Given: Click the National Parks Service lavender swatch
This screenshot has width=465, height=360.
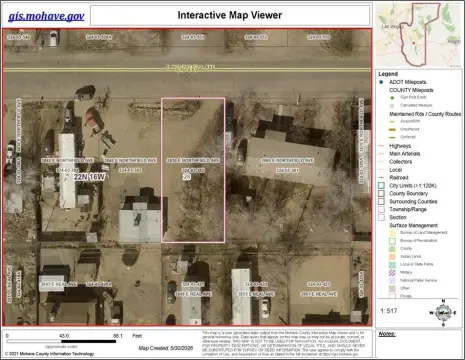Looking at the screenshot, I should coord(392,281).
